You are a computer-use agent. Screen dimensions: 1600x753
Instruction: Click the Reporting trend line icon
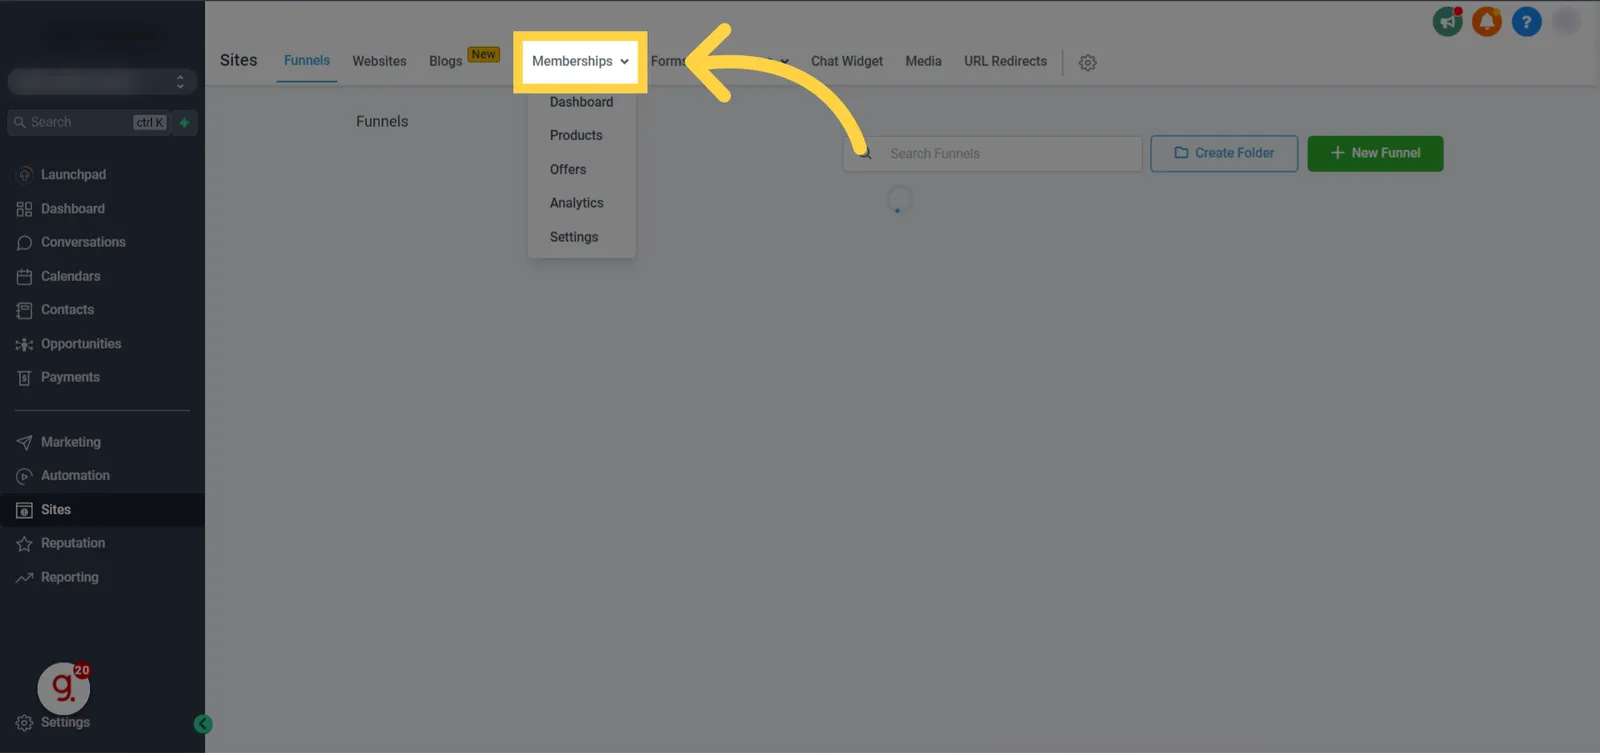click(x=24, y=578)
